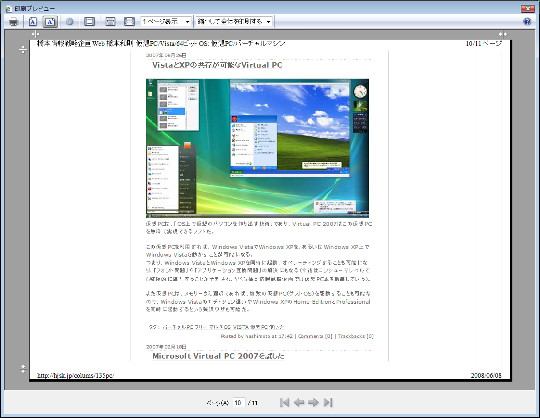Switch page orientation to portrait
540x418 pixels.
click(x=33, y=22)
